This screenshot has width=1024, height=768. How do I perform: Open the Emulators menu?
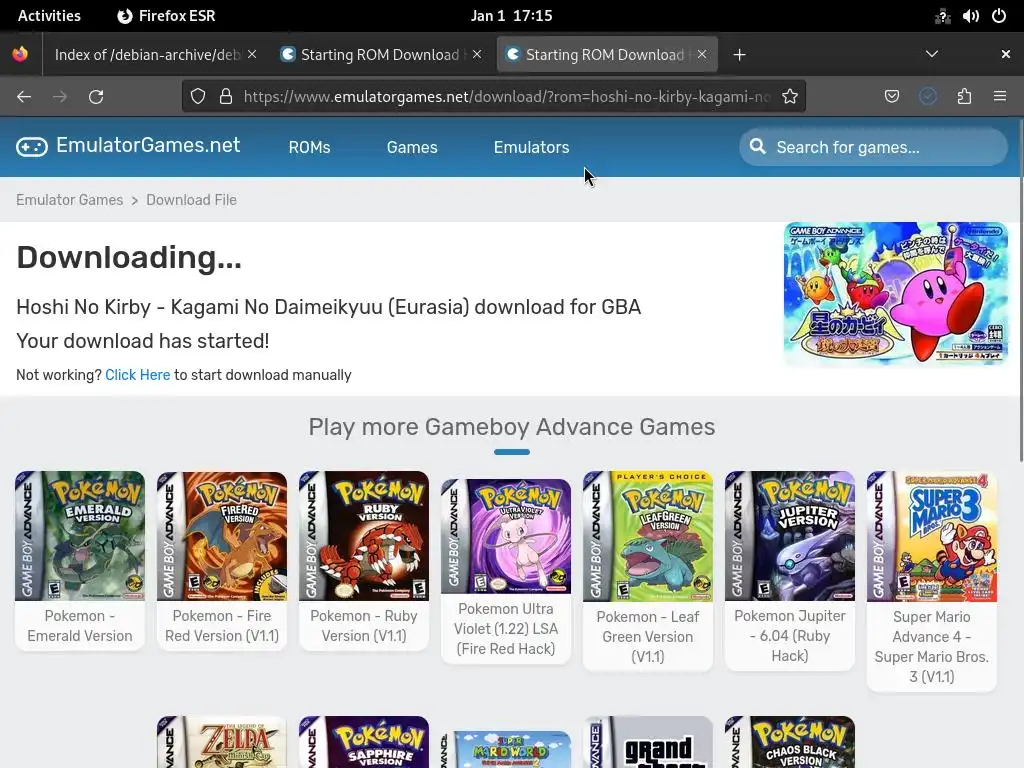click(532, 148)
